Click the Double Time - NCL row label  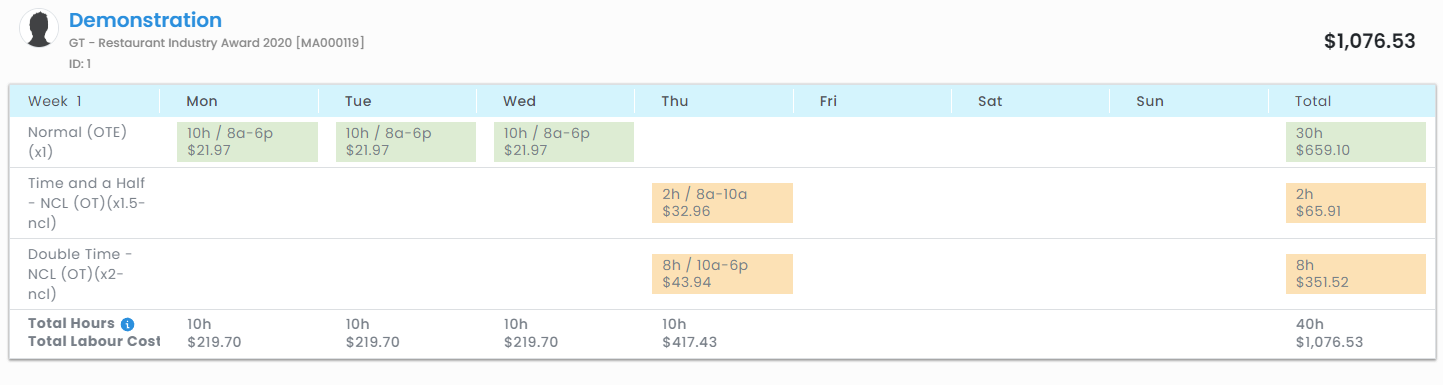coord(81,274)
